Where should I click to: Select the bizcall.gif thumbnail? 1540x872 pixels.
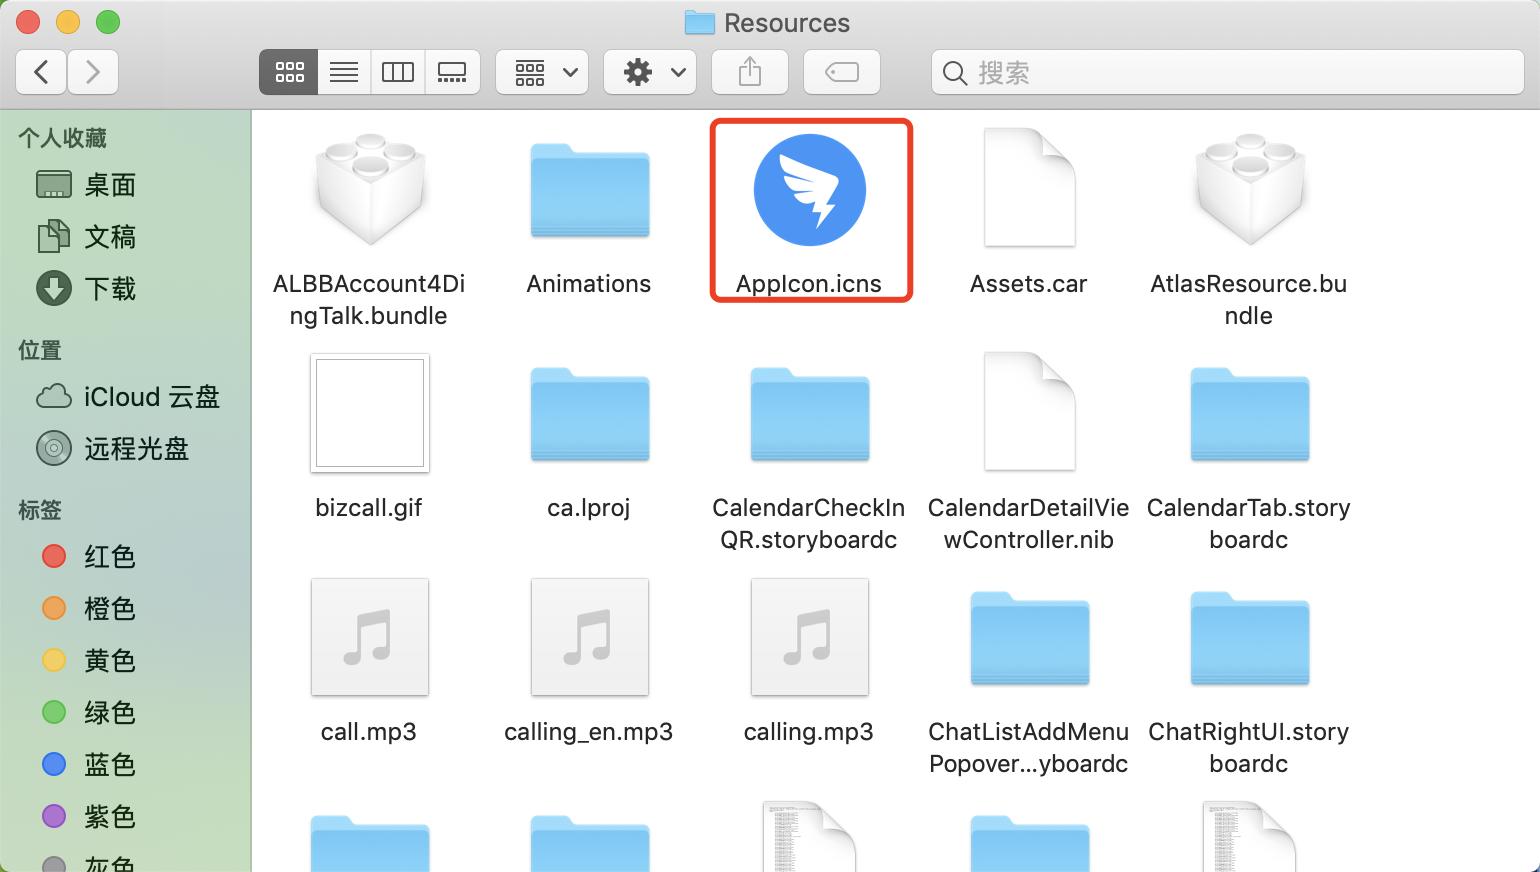tap(370, 413)
